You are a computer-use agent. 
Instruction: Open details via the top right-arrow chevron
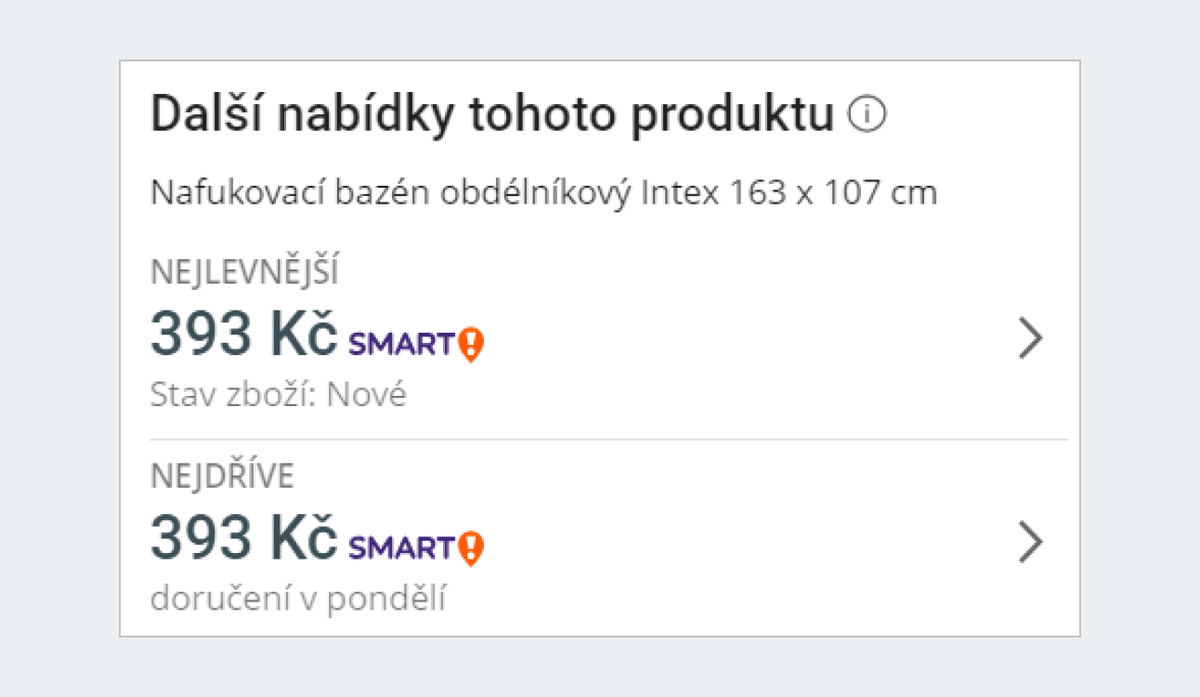pyautogui.click(x=1031, y=339)
